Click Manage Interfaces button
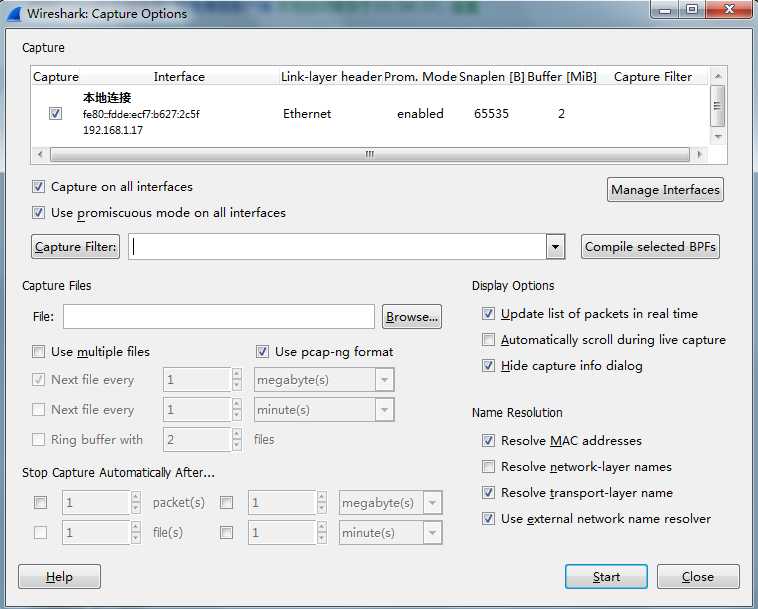 coord(665,189)
